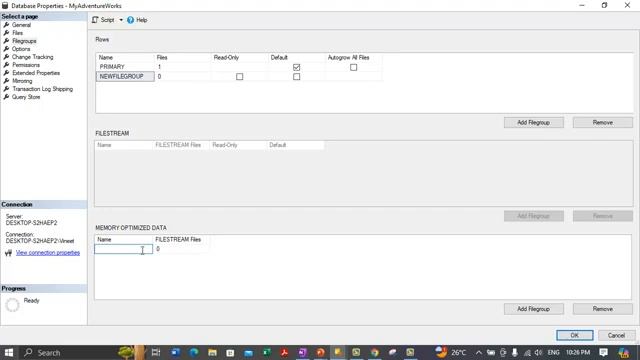Open Help from the toolbar
The height and width of the screenshot is (360, 640).
pos(137,20)
